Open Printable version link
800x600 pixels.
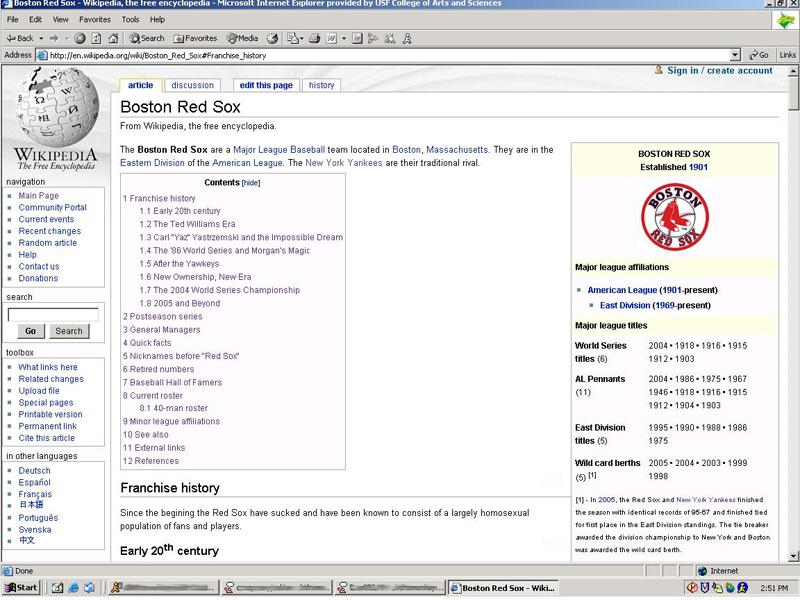pos(50,414)
